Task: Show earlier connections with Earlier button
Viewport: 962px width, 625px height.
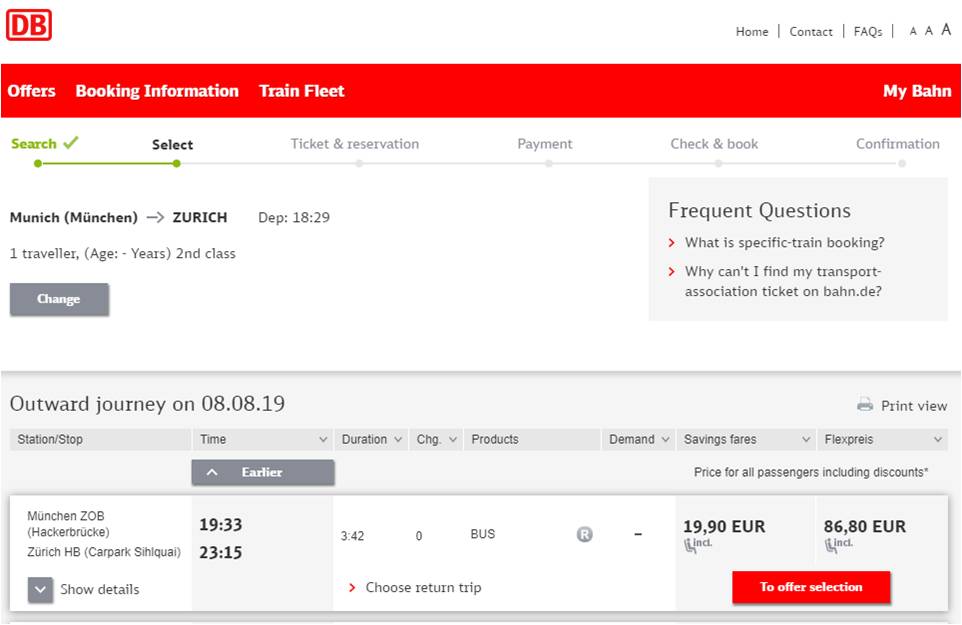Action: (x=263, y=472)
